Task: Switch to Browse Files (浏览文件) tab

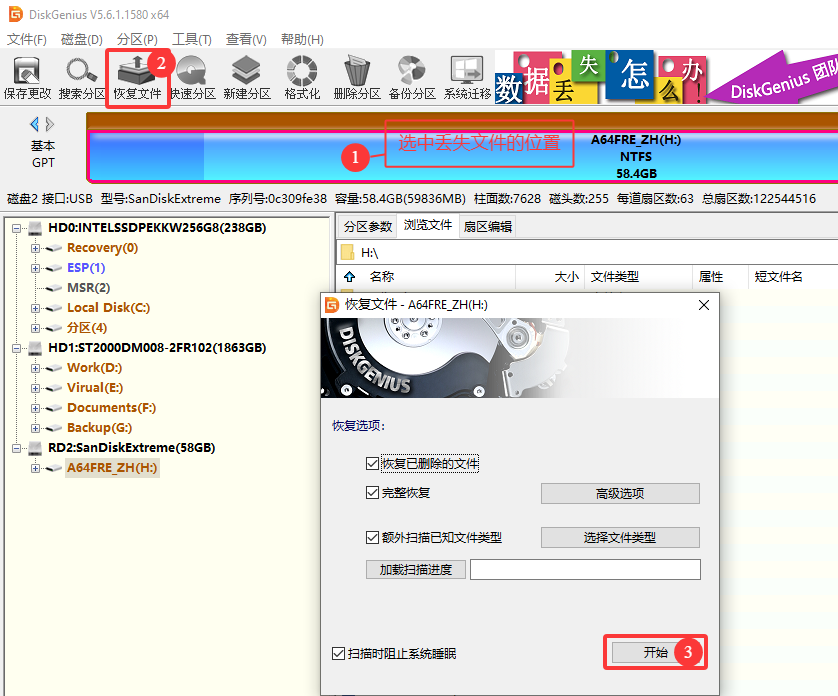Action: click(x=428, y=225)
